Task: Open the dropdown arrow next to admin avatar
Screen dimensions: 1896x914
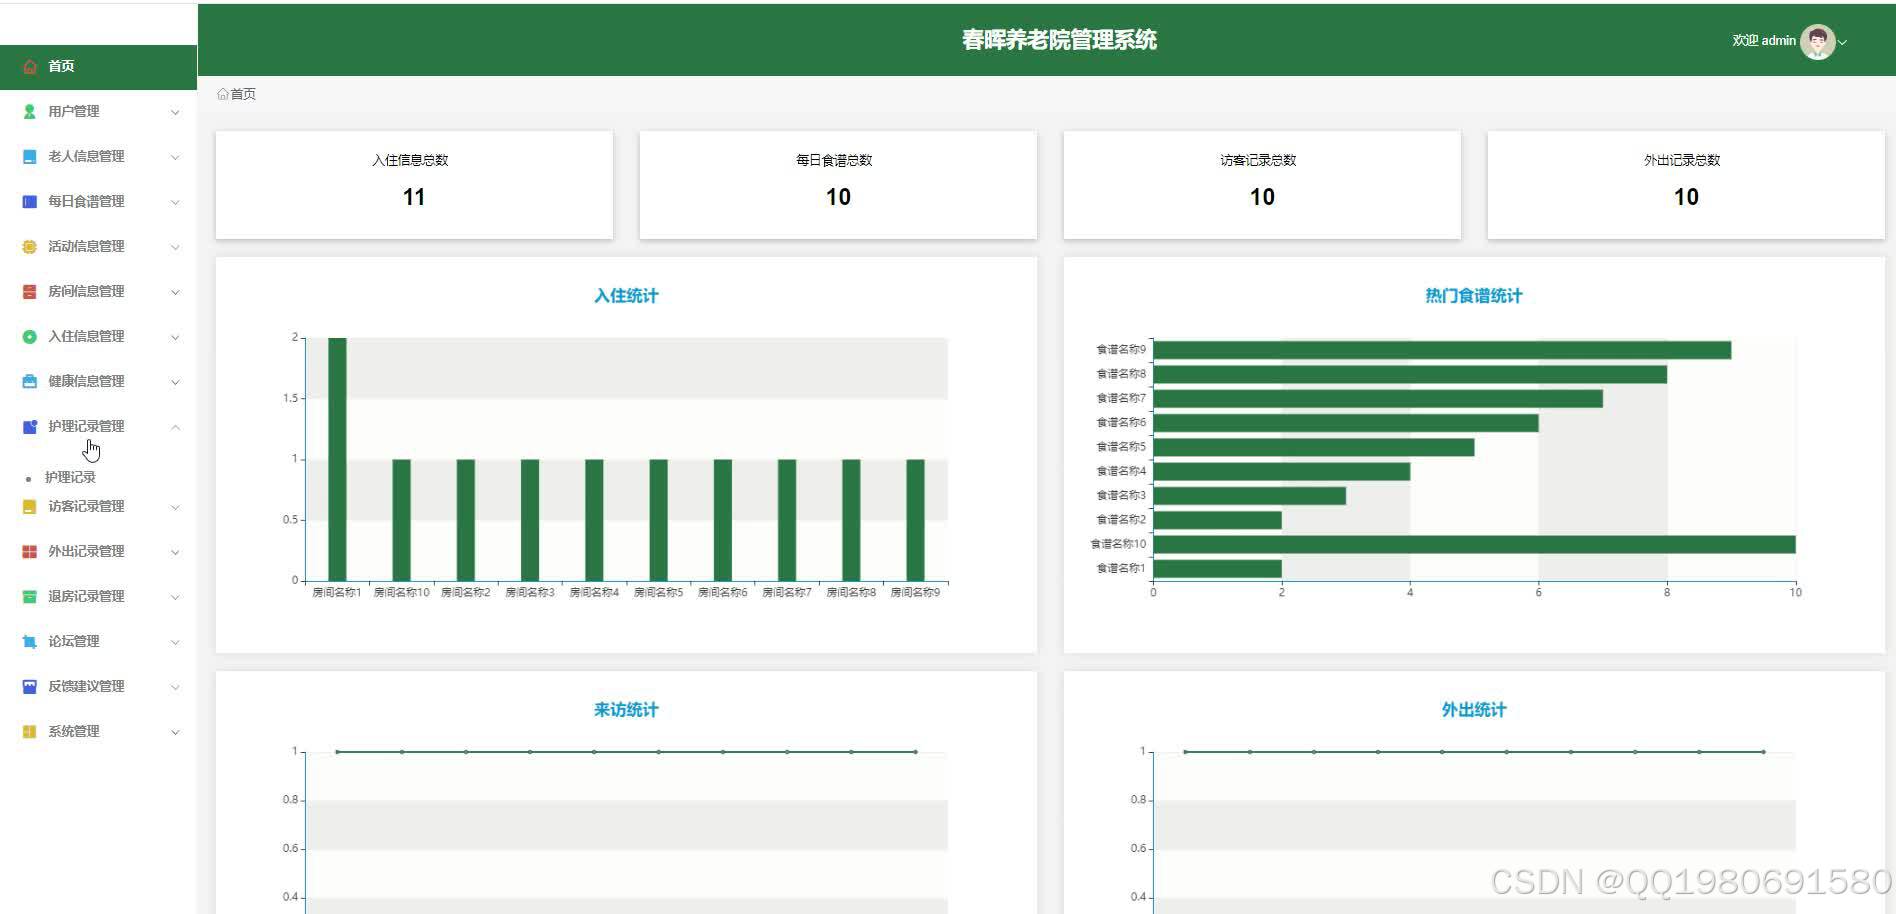Action: (1842, 42)
